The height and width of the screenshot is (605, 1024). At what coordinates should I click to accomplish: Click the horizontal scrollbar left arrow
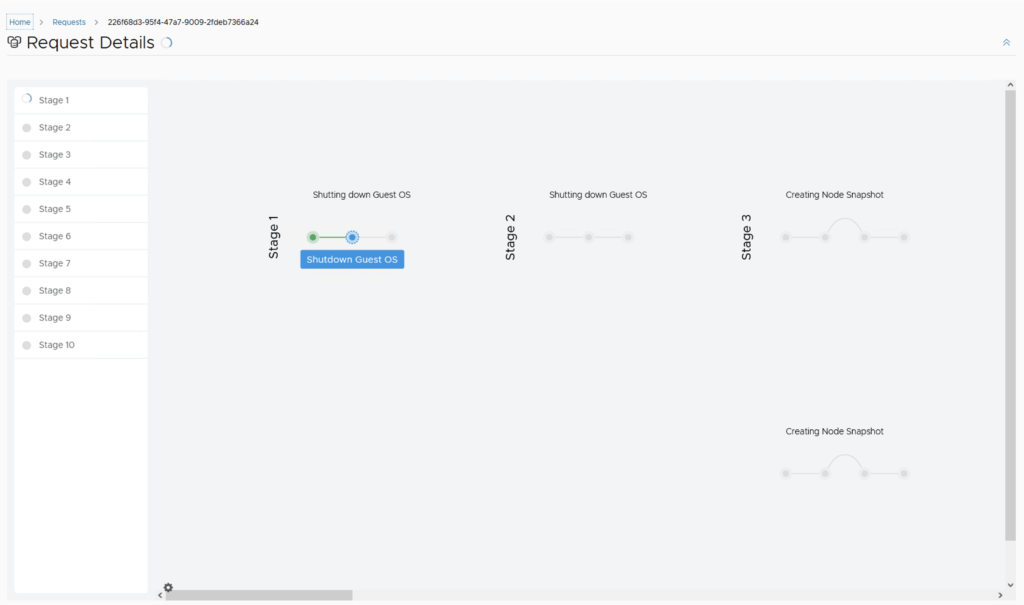(x=160, y=595)
